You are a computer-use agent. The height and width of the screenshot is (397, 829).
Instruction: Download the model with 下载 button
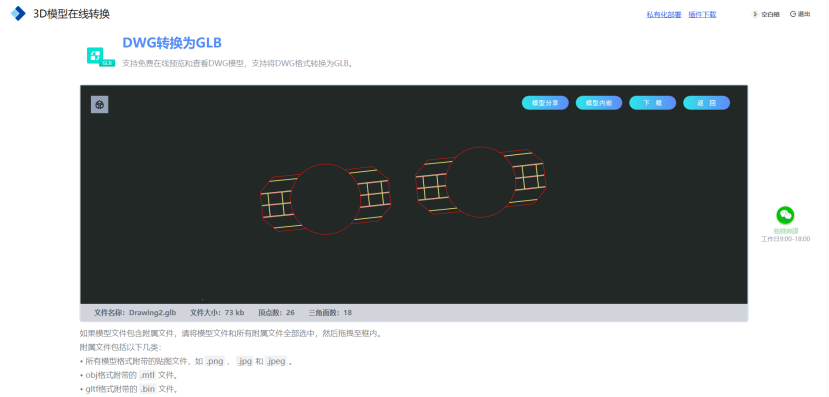(652, 103)
